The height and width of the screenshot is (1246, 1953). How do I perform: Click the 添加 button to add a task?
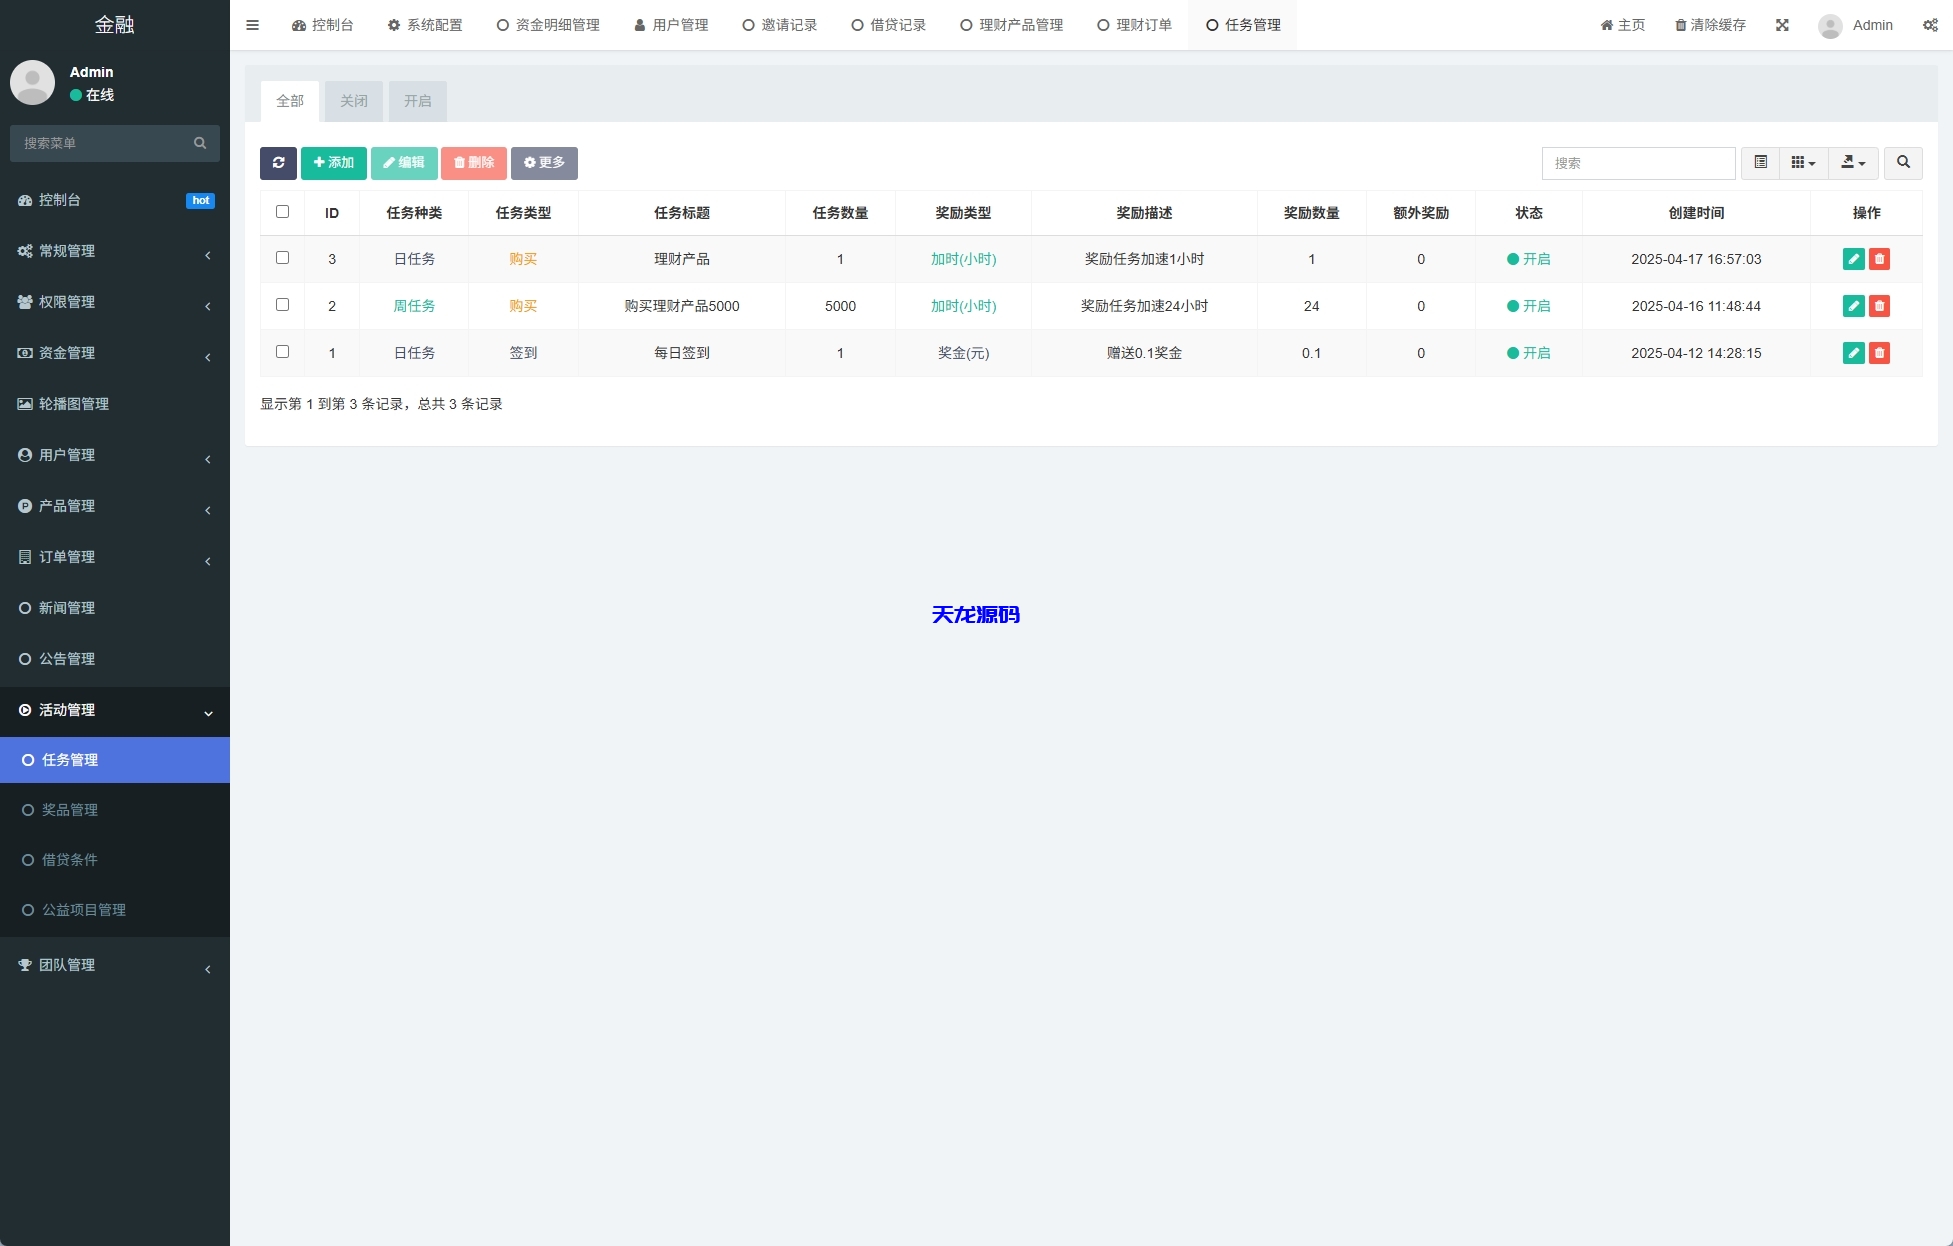(333, 163)
